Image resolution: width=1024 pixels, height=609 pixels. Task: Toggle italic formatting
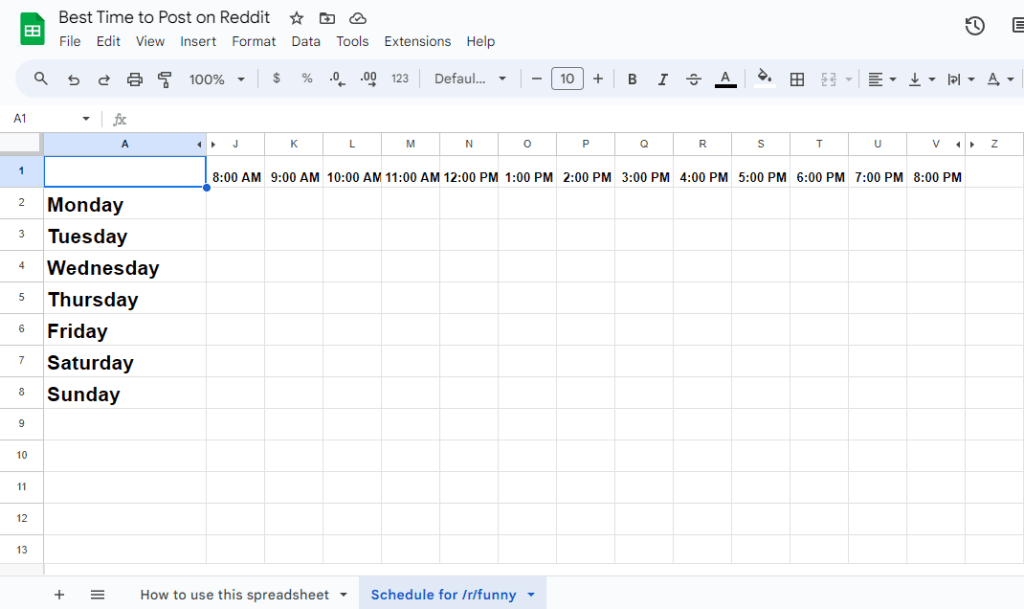[x=662, y=78]
